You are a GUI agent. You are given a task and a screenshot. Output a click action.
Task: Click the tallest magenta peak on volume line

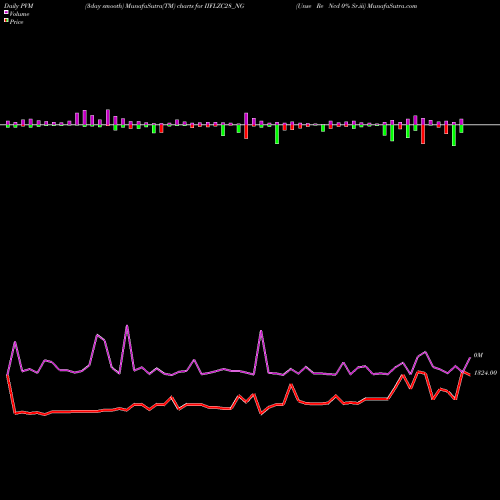(127, 326)
